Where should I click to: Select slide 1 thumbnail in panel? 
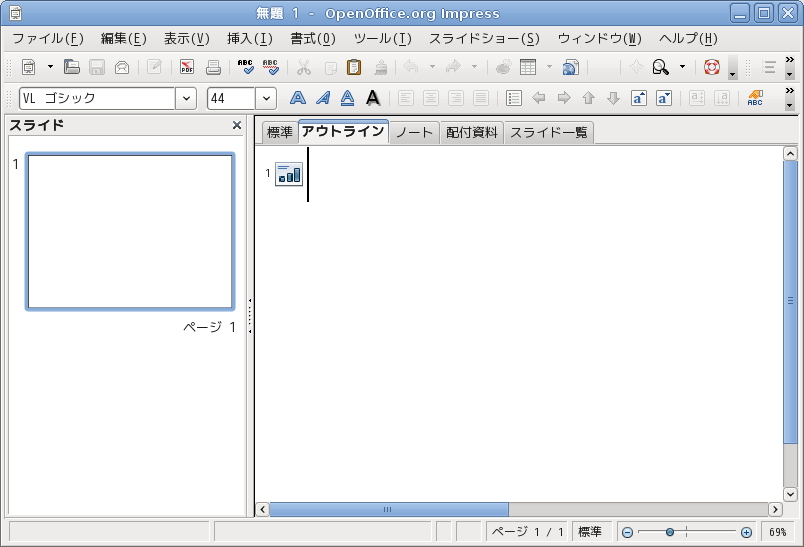click(130, 231)
